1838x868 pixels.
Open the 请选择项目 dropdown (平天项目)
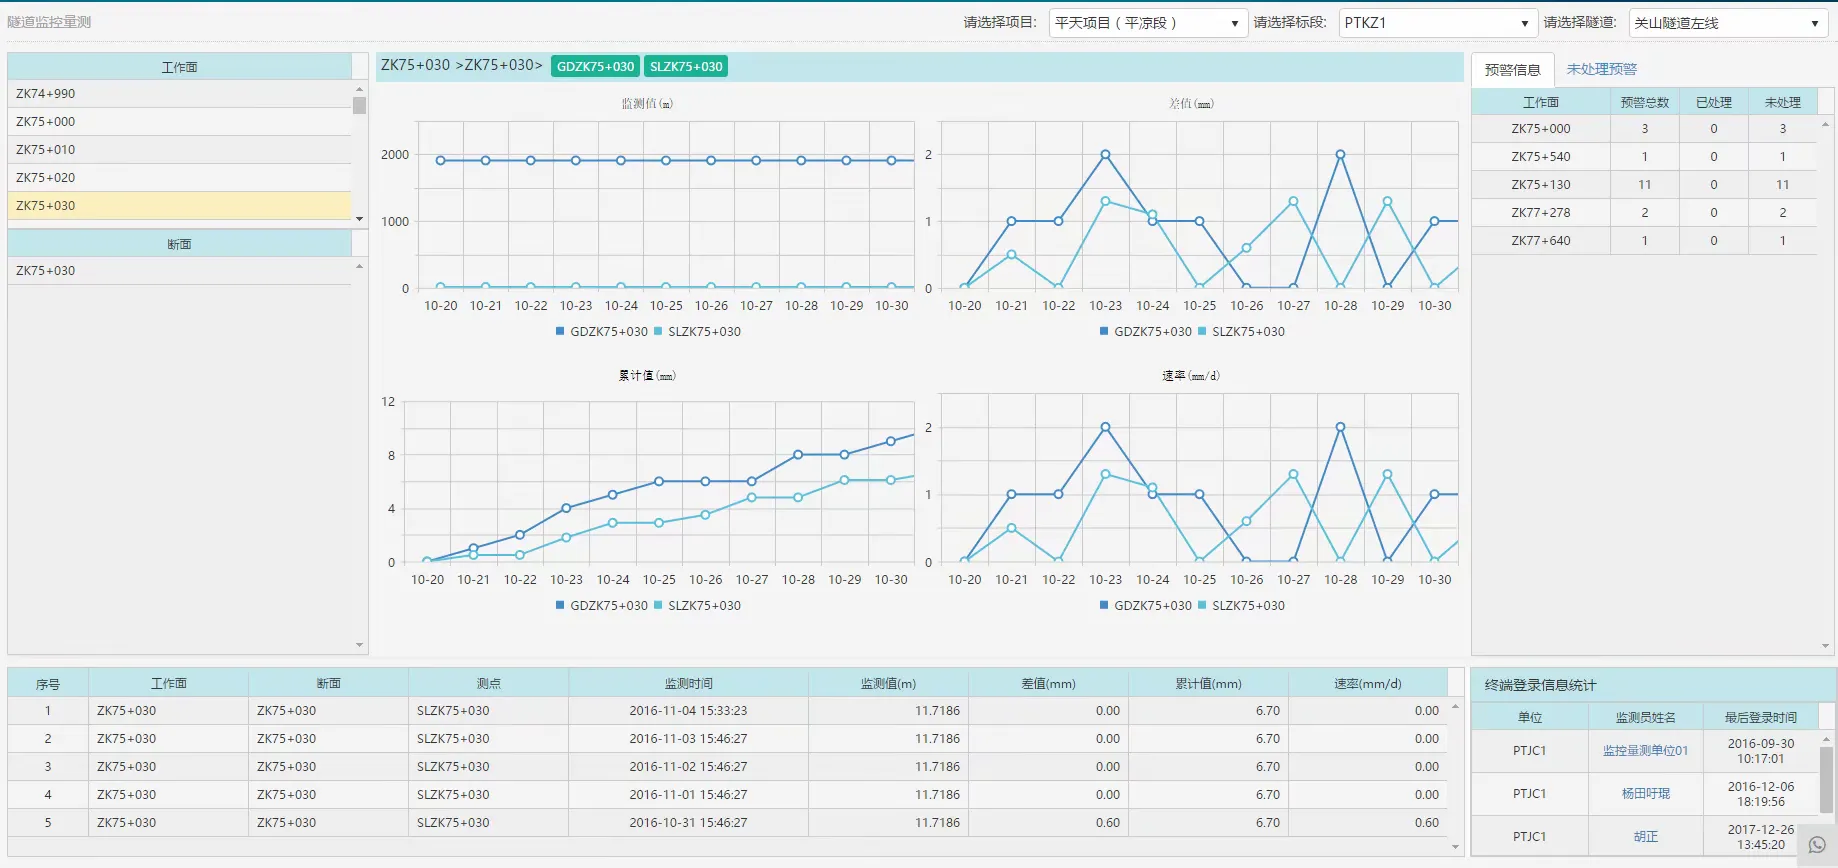pos(1148,23)
